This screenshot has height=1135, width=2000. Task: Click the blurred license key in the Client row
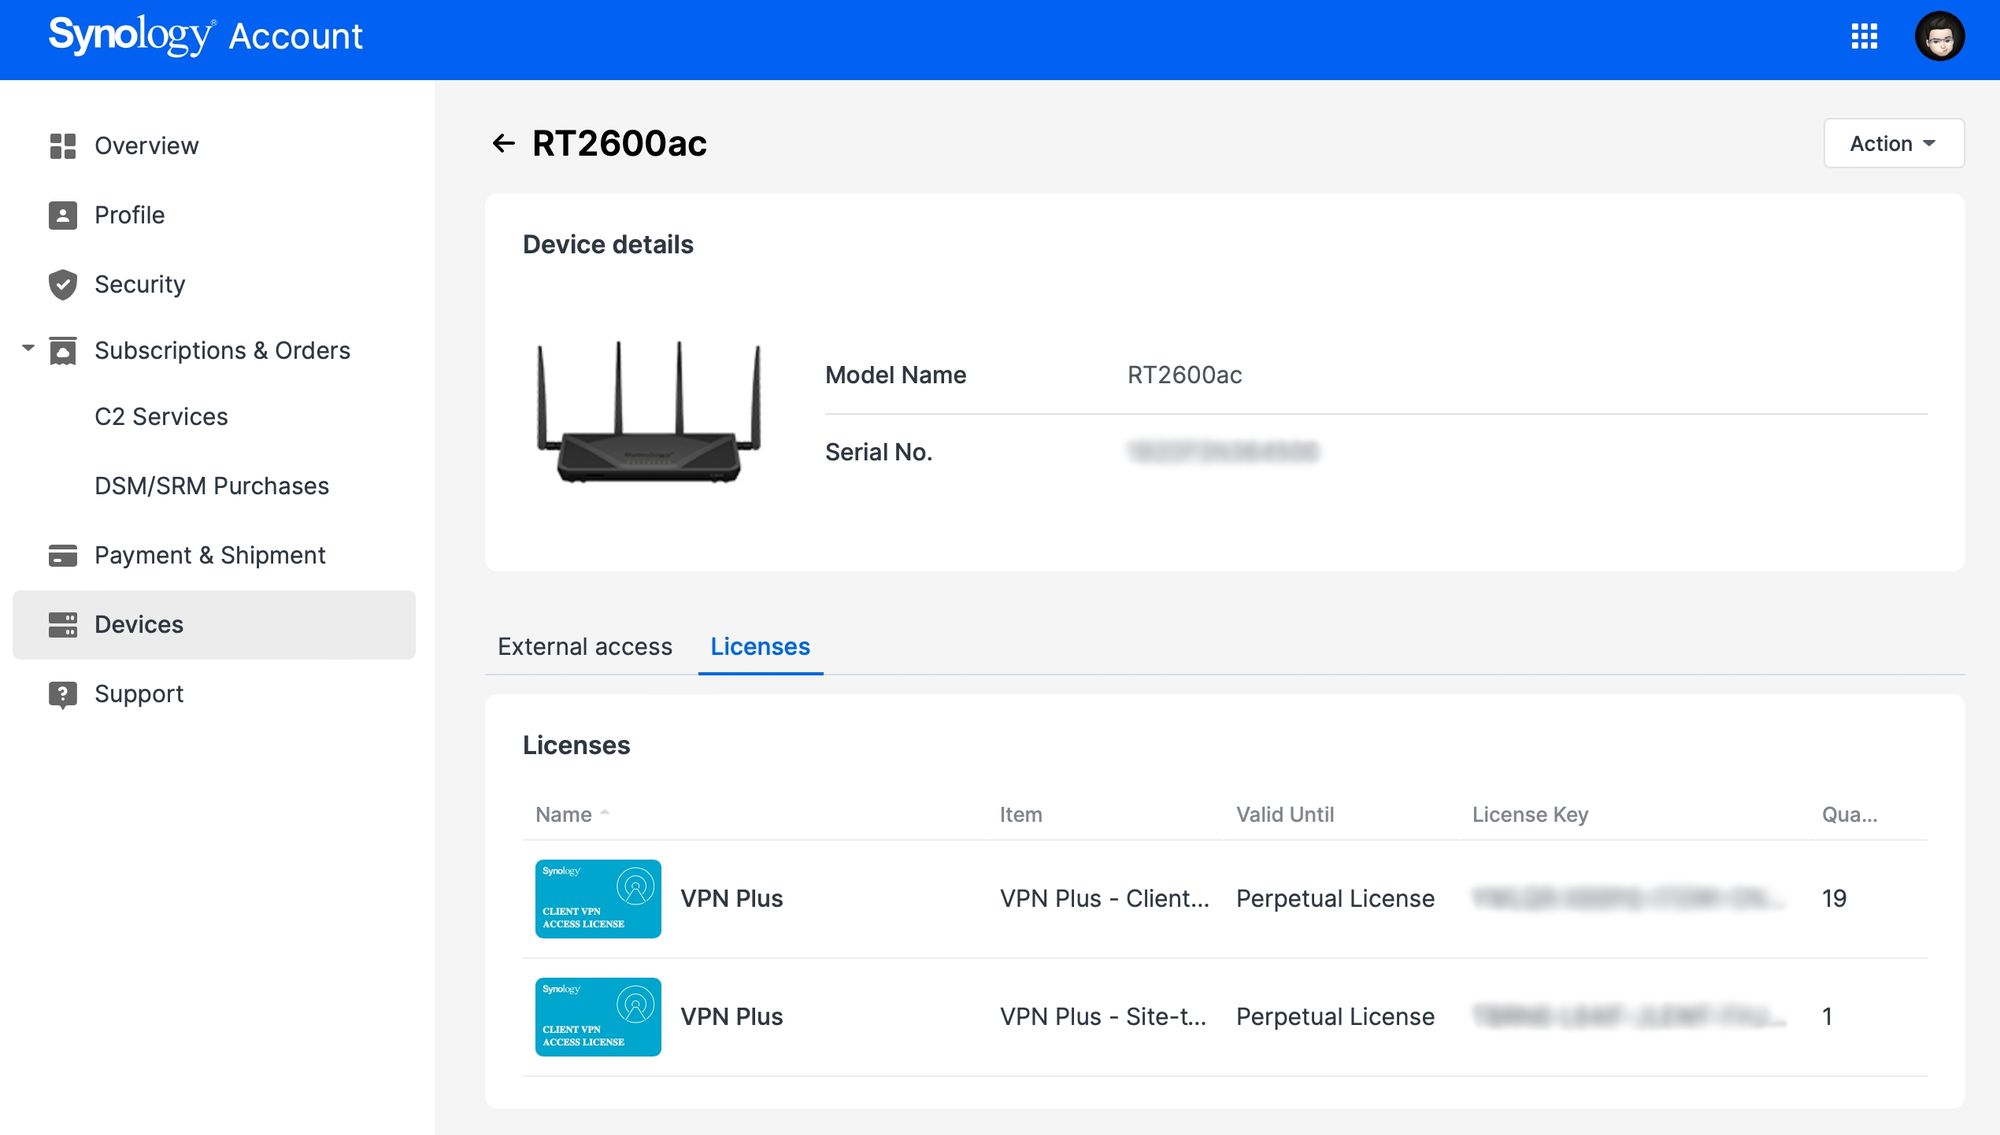(x=1628, y=899)
